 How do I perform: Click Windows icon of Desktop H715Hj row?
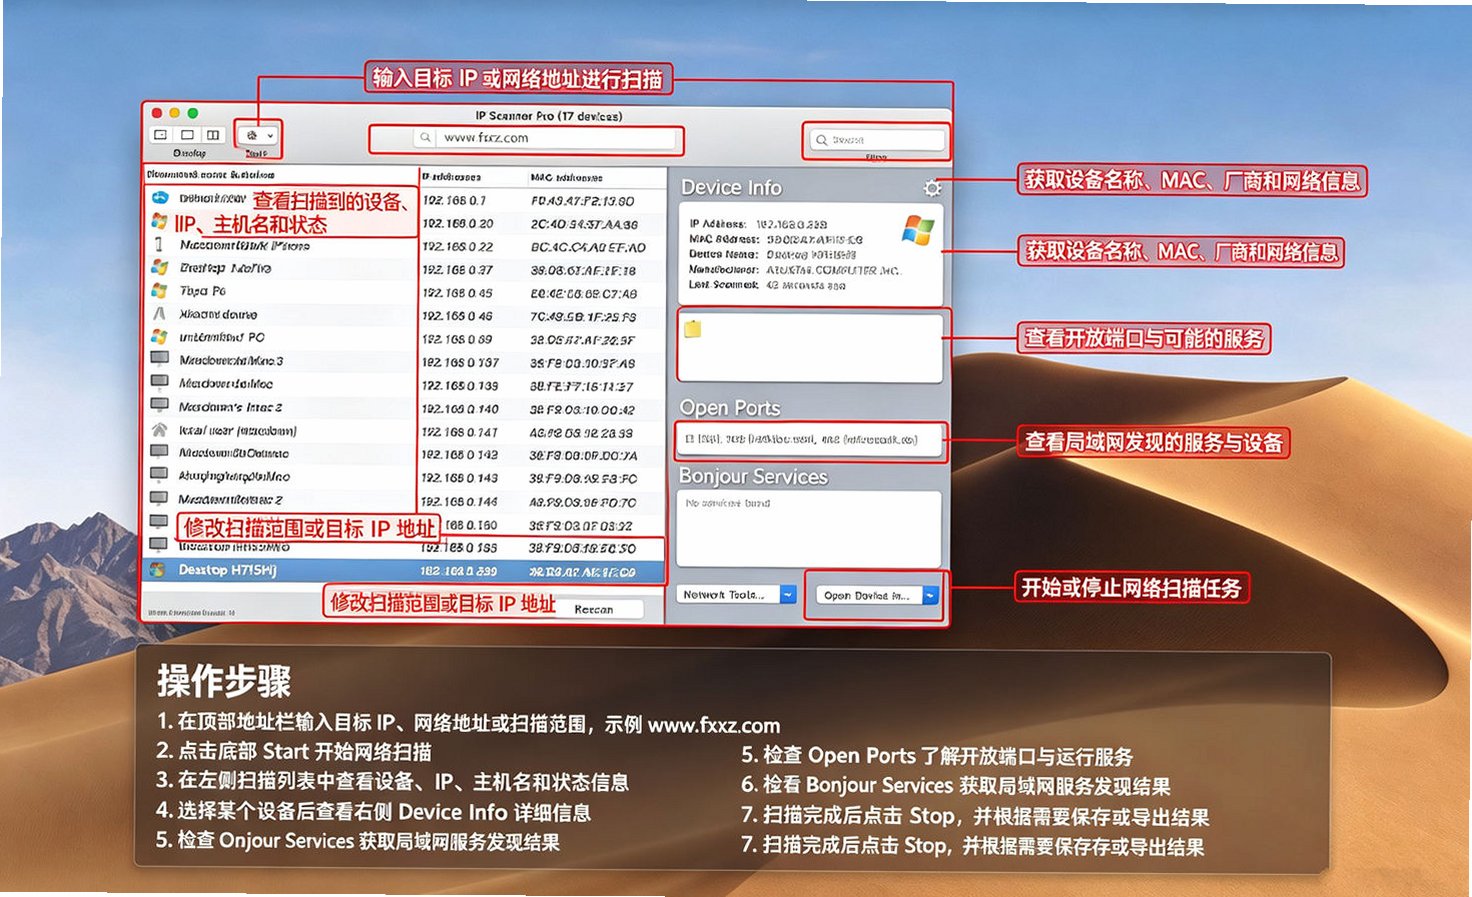click(158, 570)
